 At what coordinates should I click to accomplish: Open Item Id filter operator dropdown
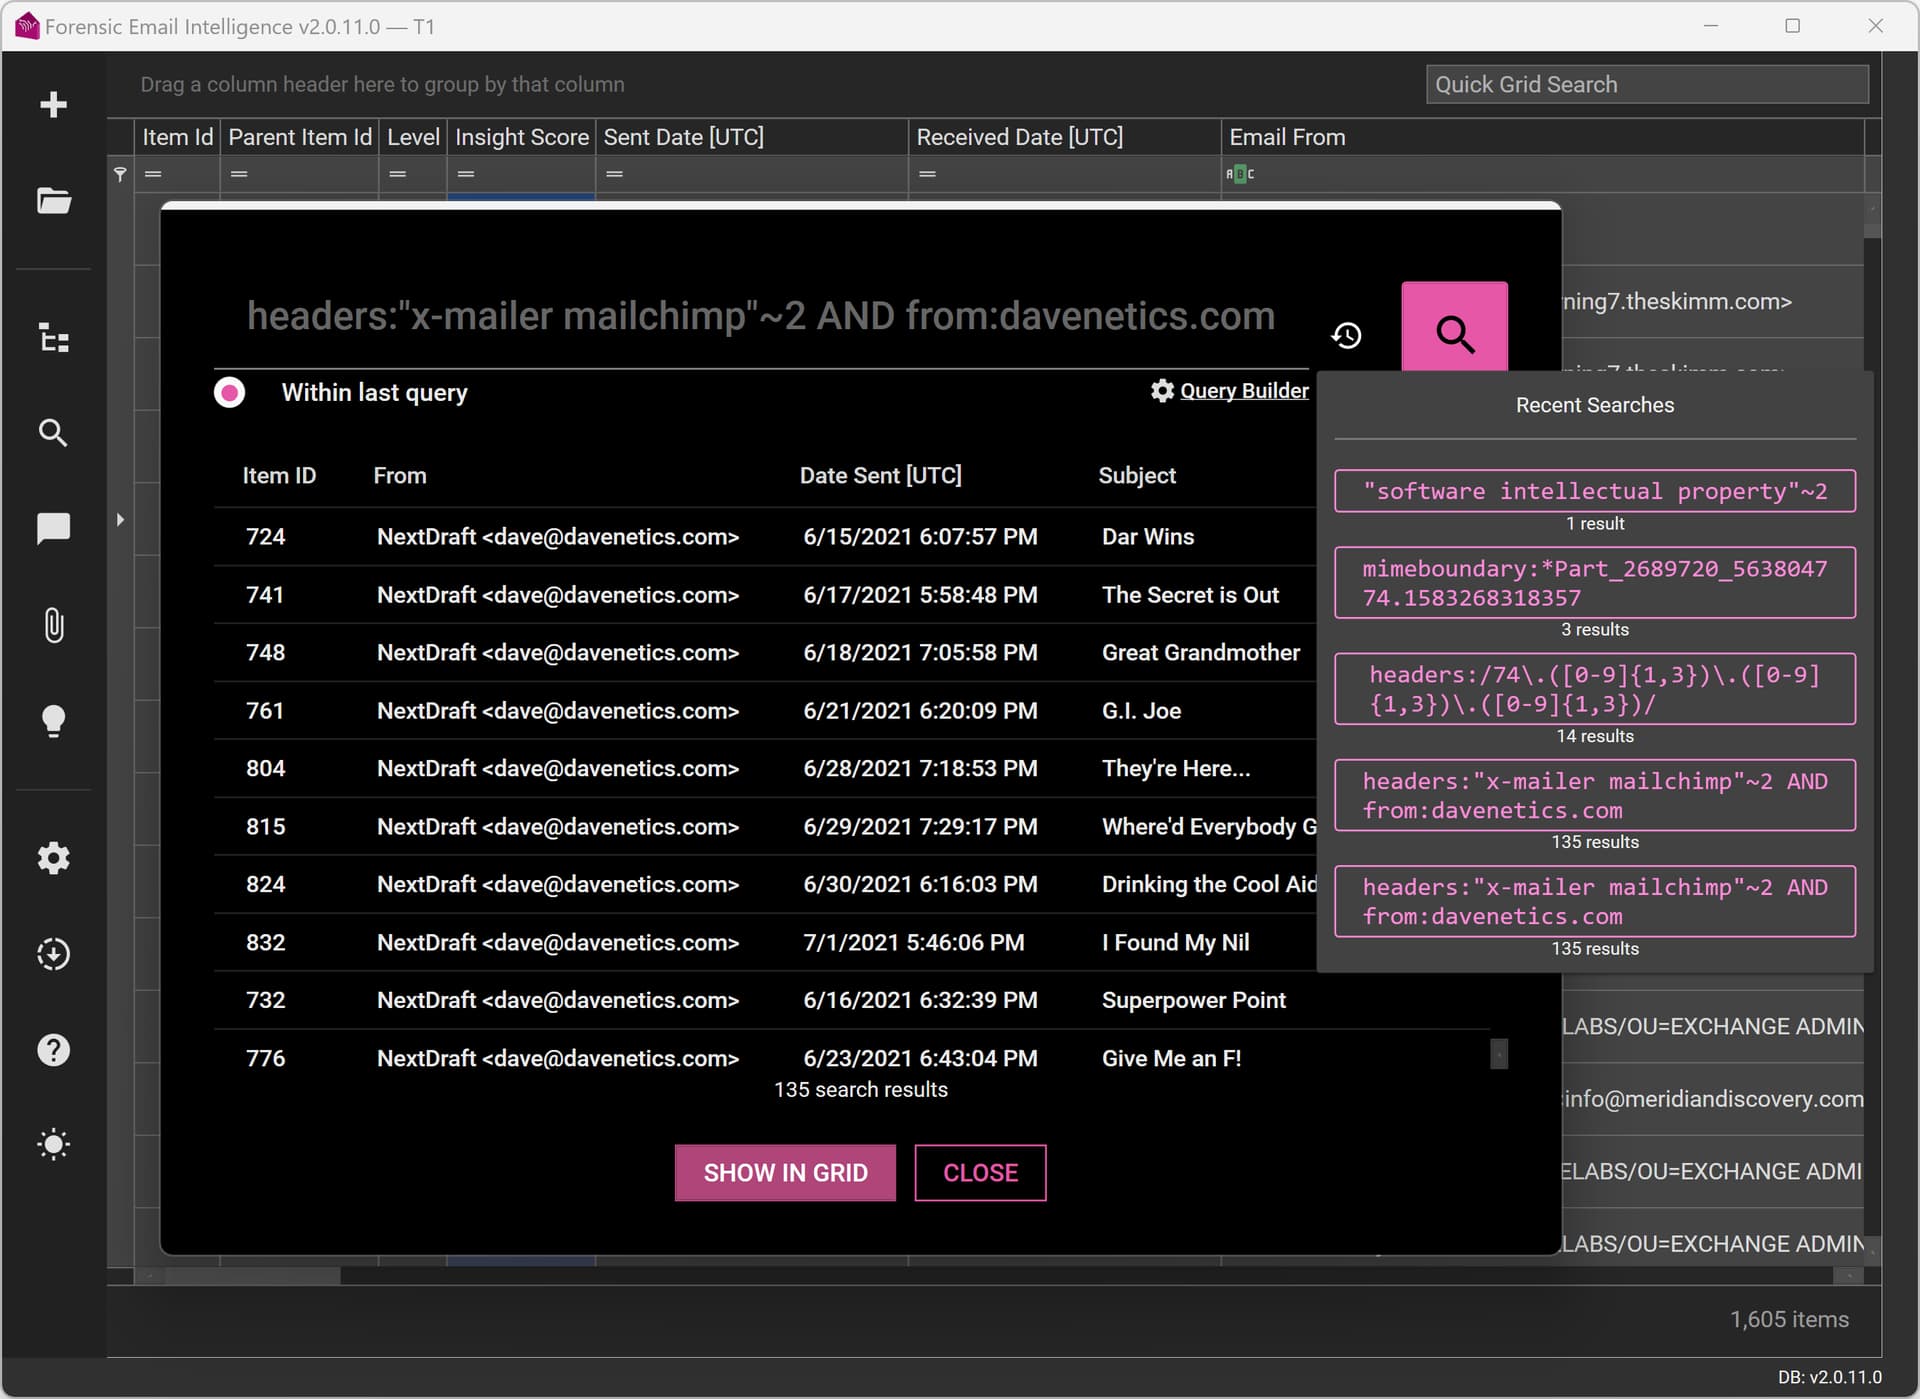(153, 174)
